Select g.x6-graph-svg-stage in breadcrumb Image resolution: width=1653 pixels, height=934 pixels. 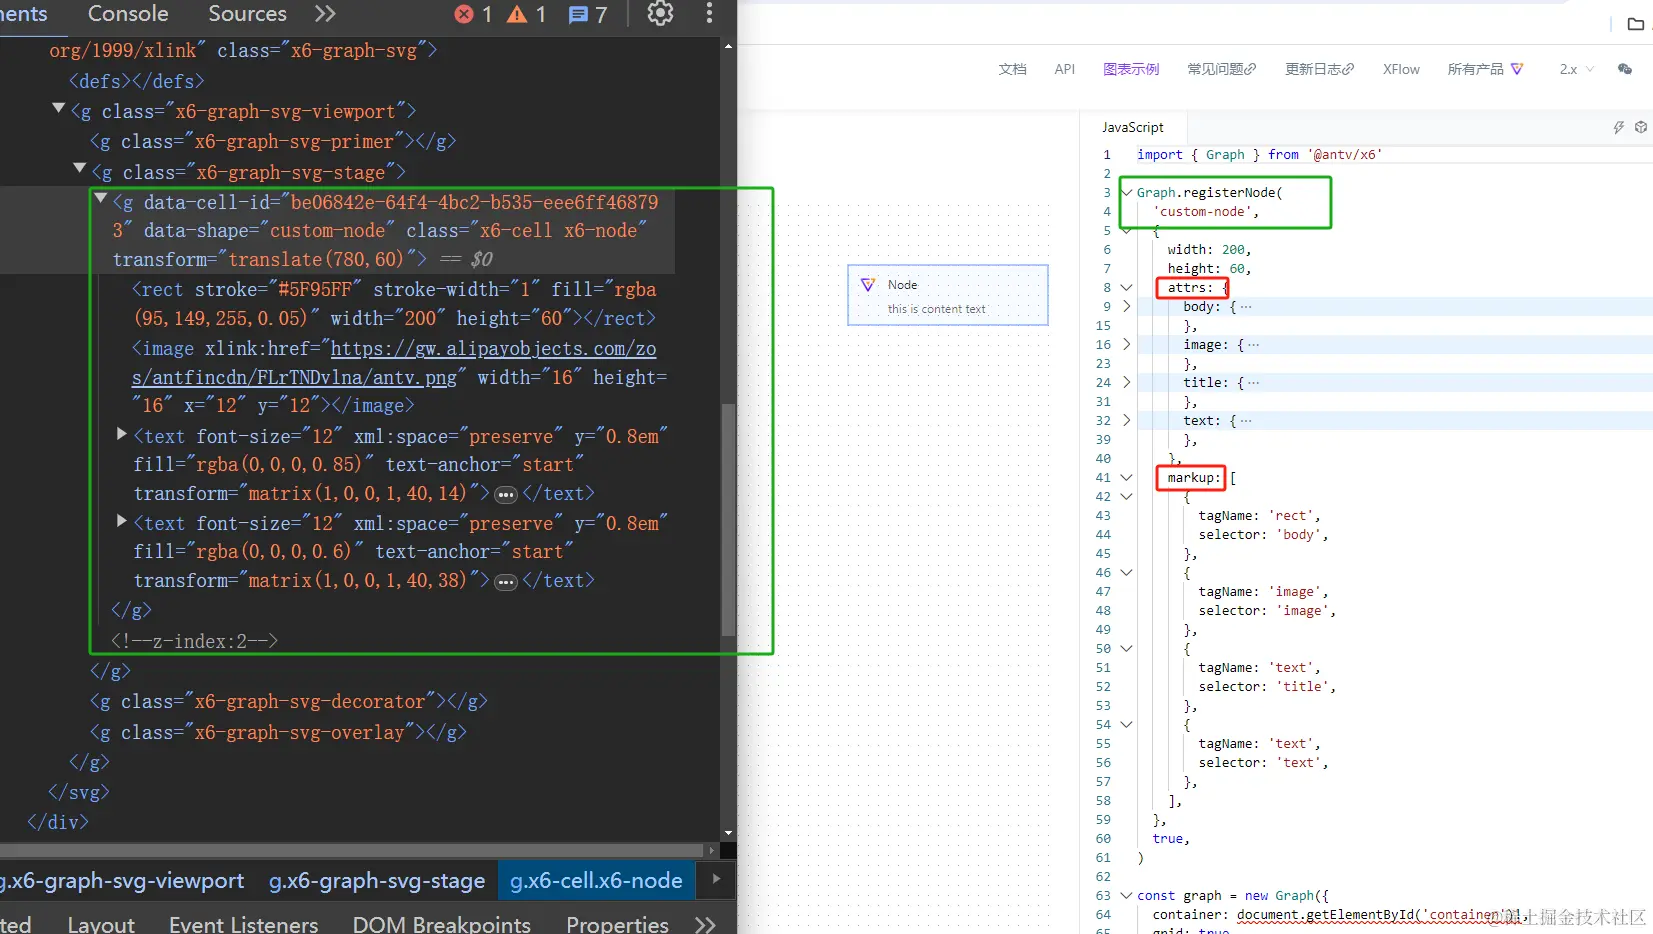pyautogui.click(x=377, y=881)
